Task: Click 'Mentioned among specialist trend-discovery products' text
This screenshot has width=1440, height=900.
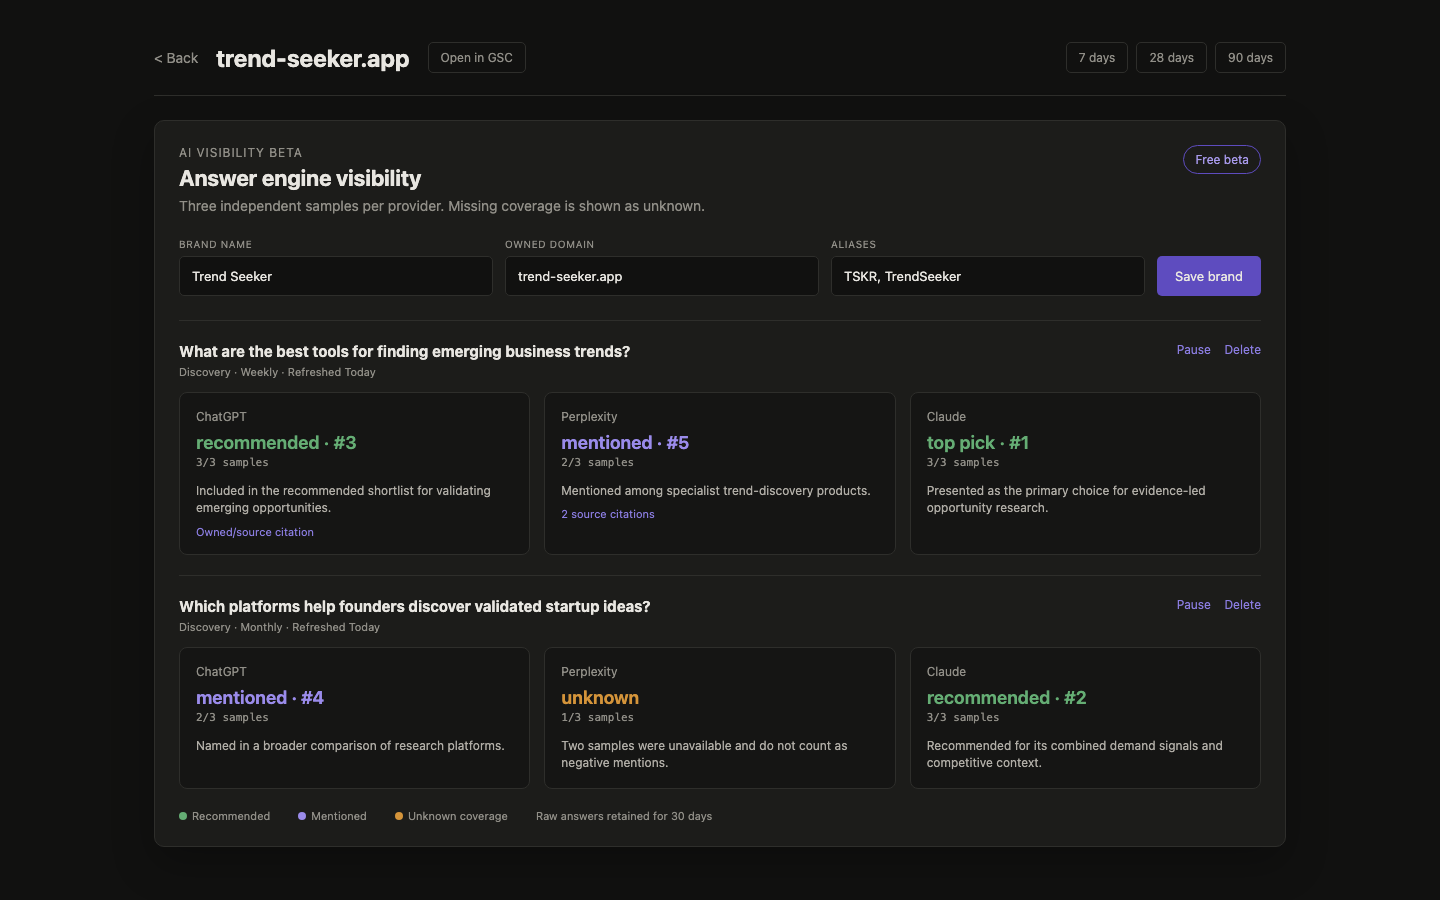Action: tap(716, 491)
